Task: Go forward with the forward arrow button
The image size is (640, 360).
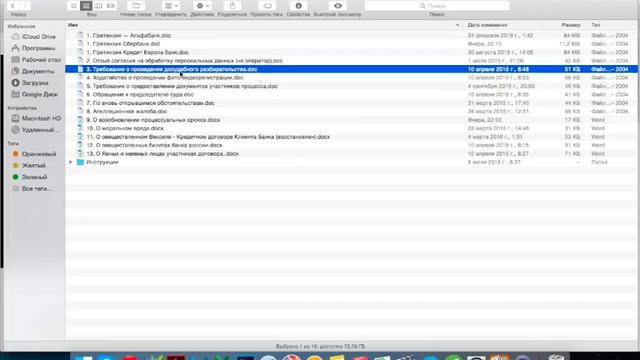Action: [24, 6]
